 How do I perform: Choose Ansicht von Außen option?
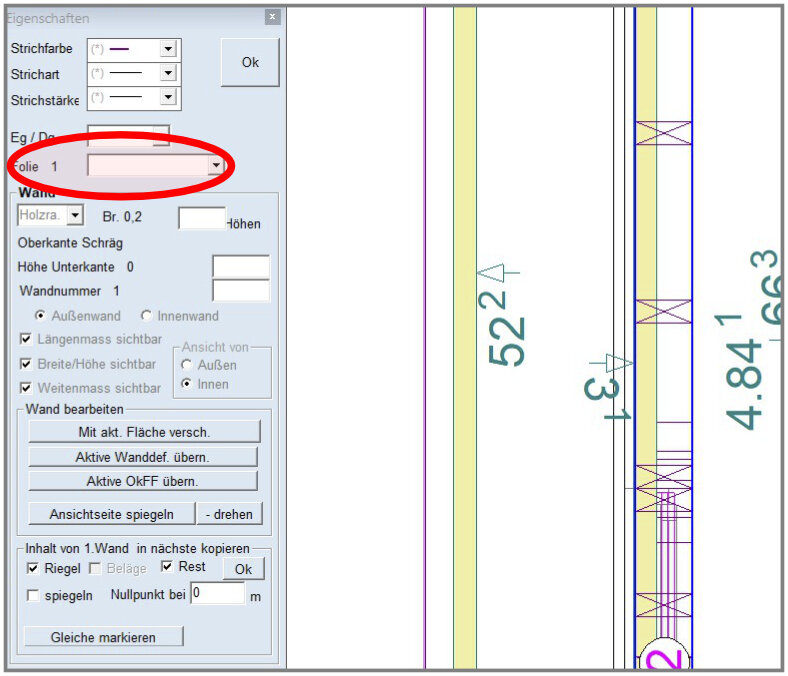186,366
